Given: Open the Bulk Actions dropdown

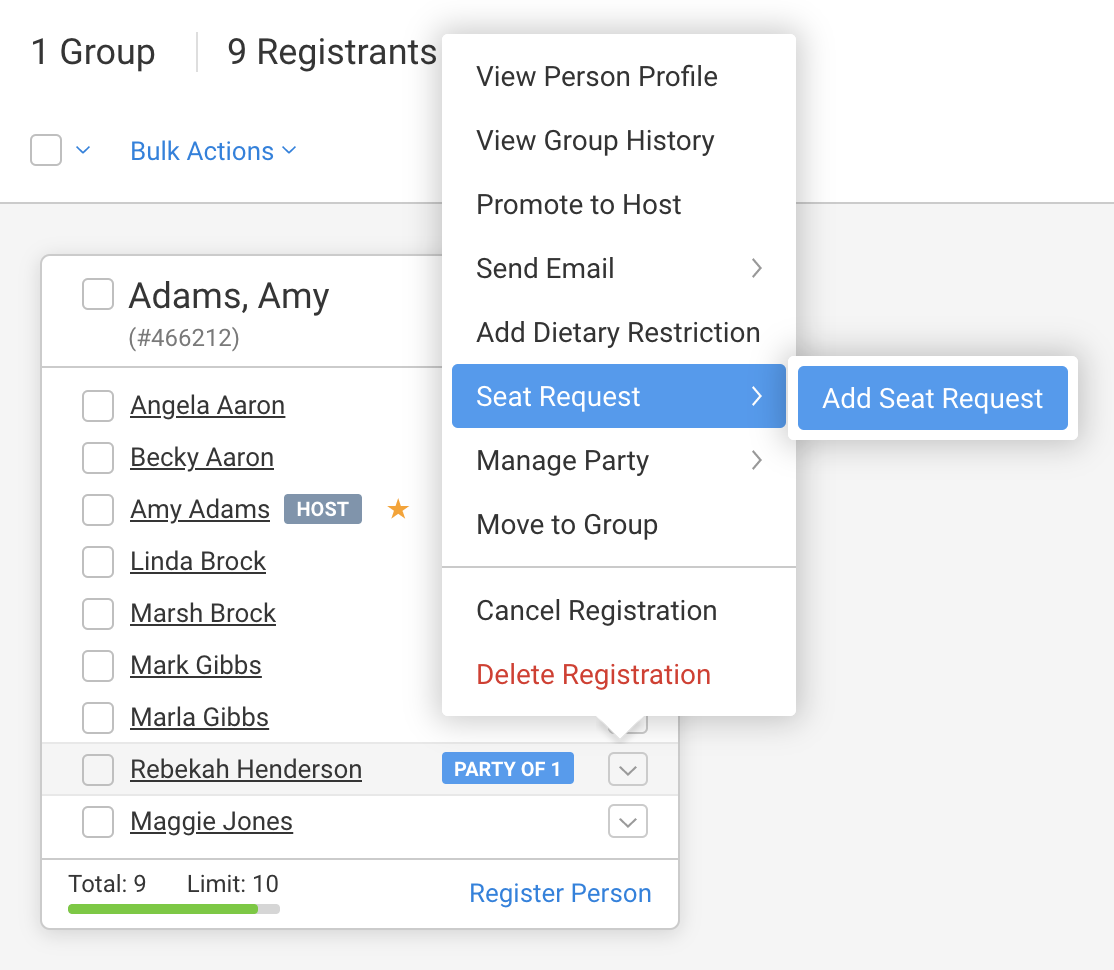Looking at the screenshot, I should [x=213, y=151].
